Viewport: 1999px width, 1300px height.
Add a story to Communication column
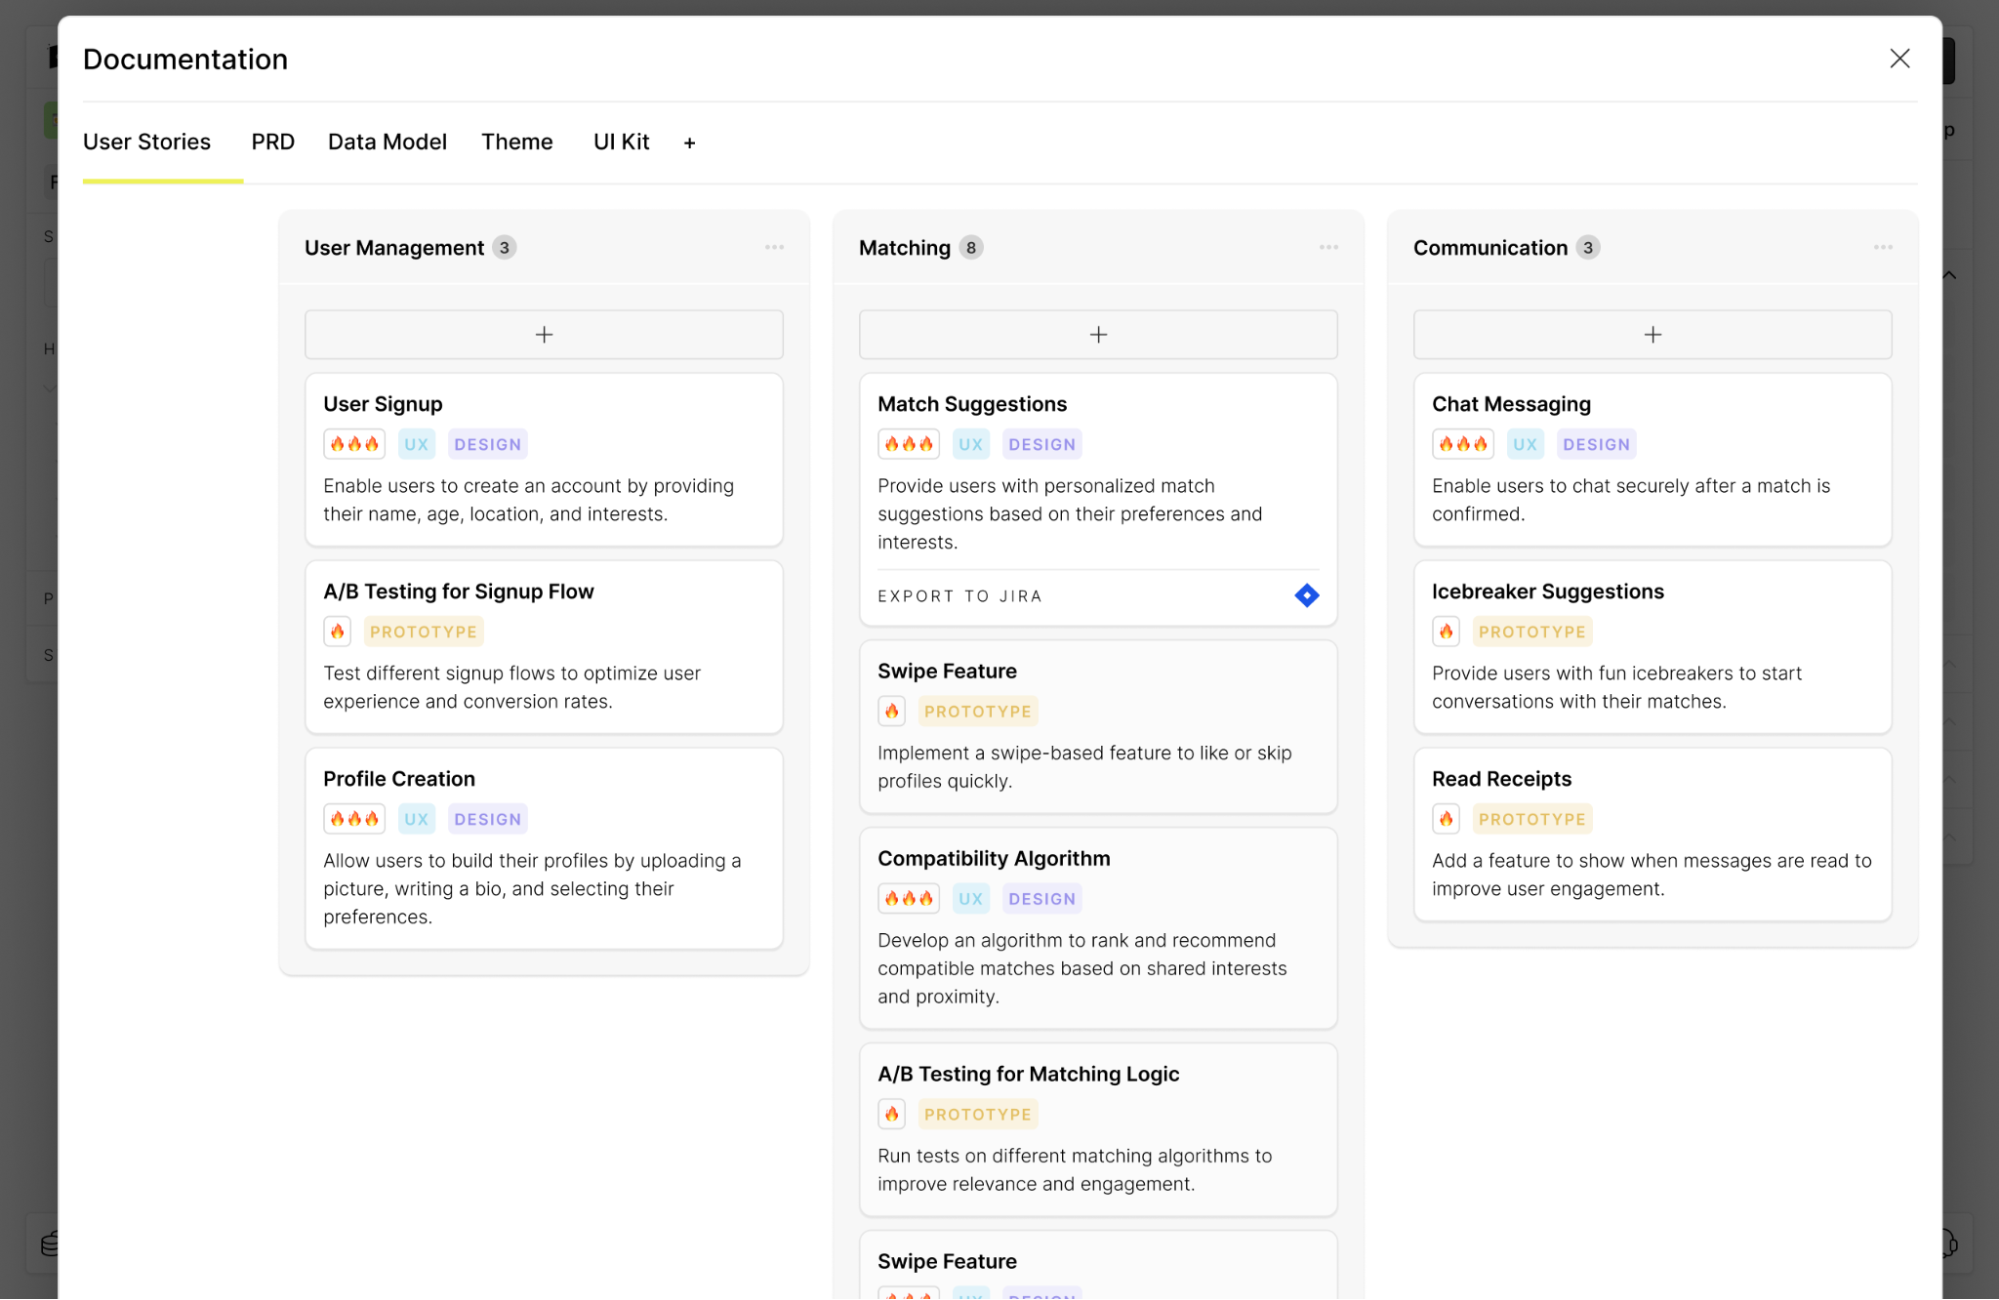(x=1652, y=334)
